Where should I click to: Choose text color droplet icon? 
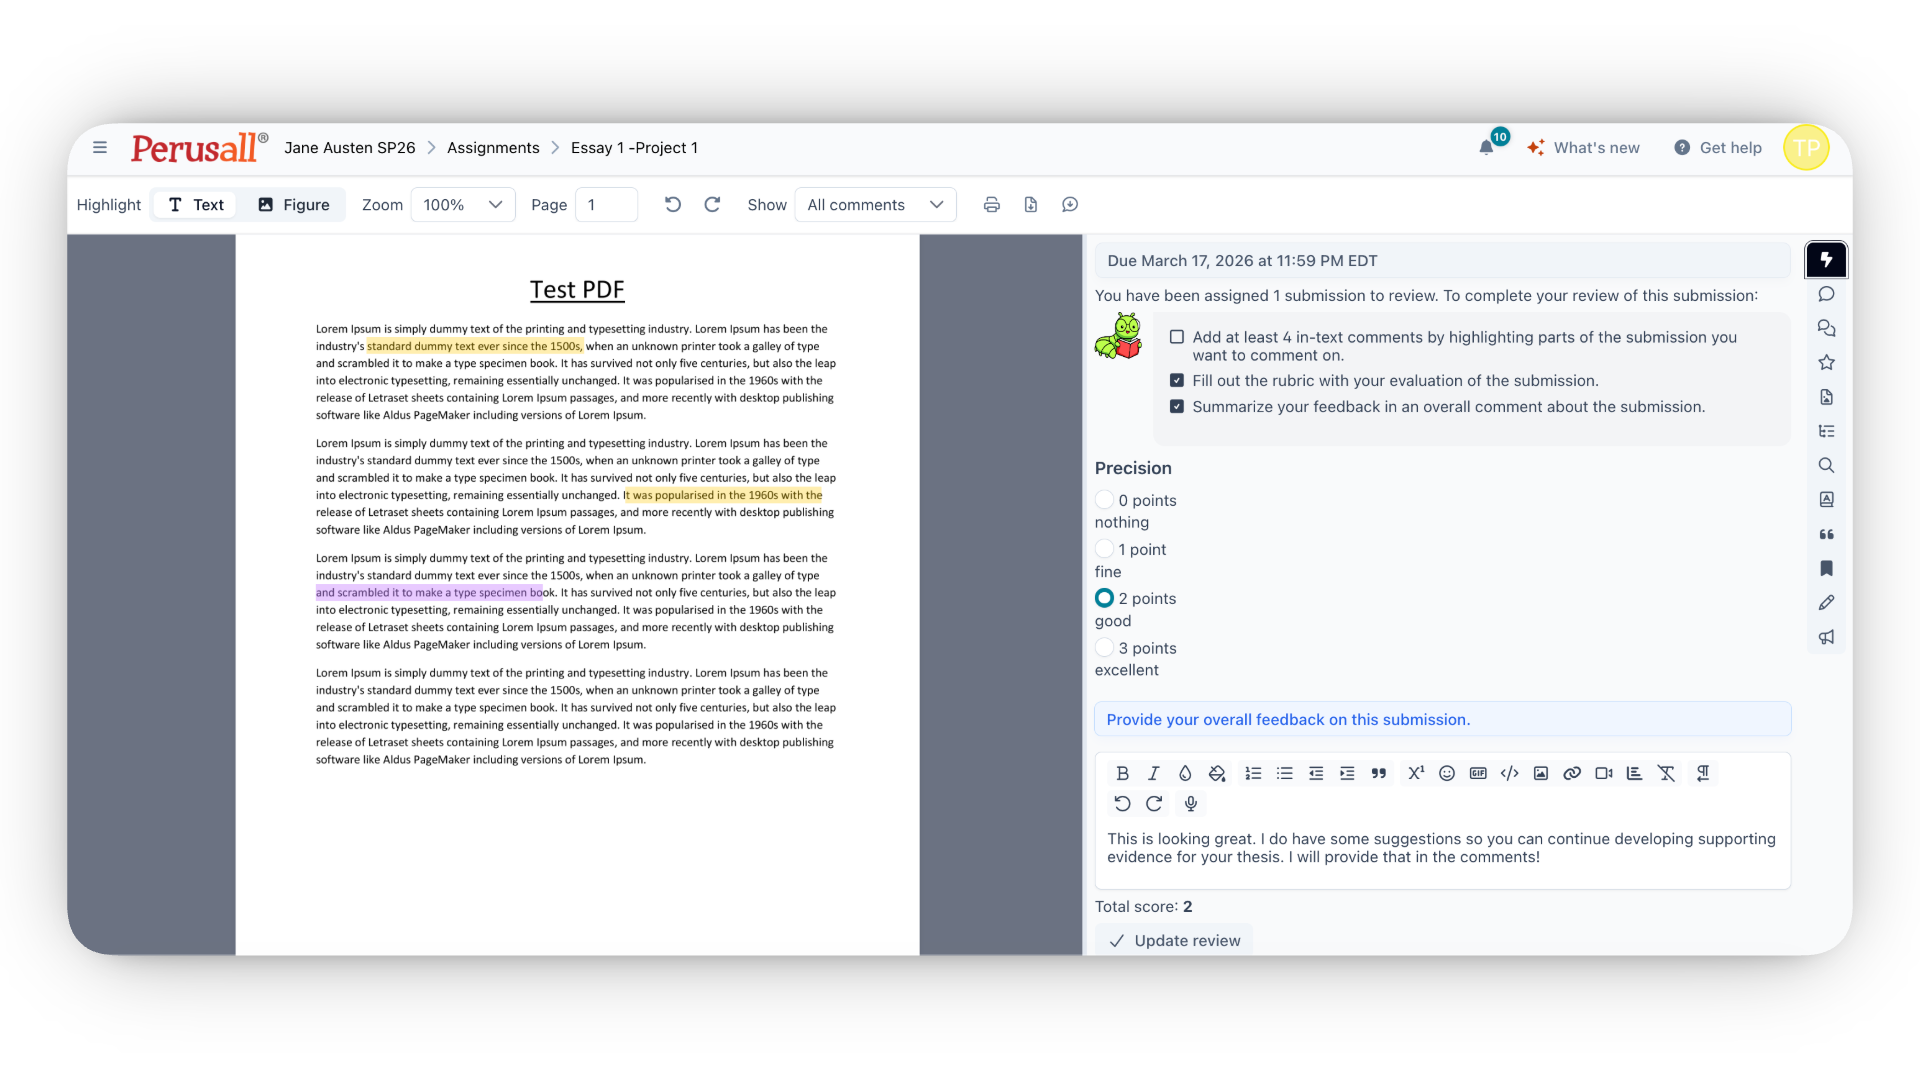1184,773
